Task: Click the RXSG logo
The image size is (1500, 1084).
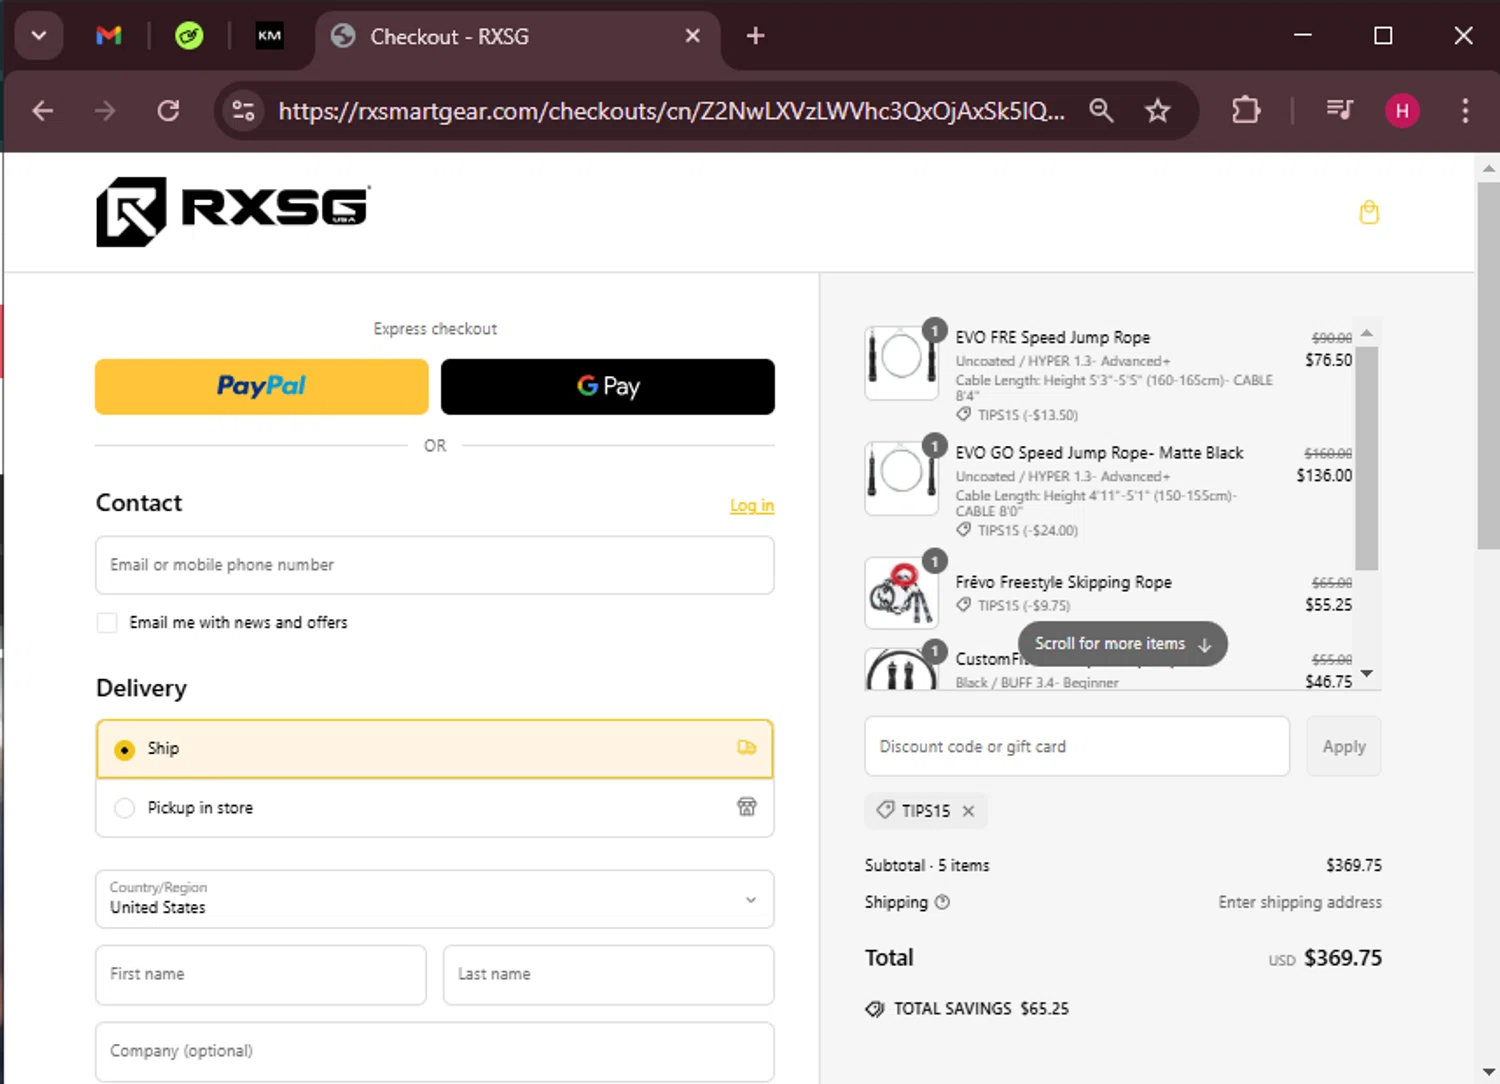Action: (x=233, y=212)
